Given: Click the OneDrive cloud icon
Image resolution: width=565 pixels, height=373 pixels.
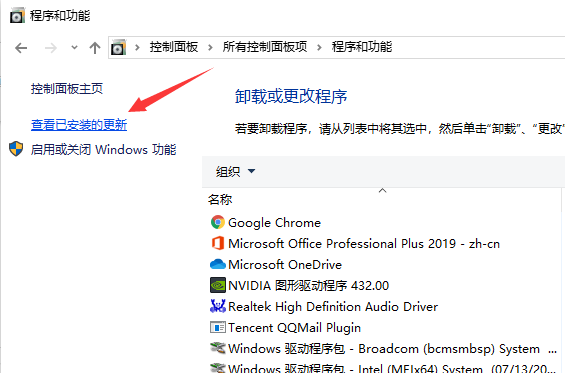Looking at the screenshot, I should pos(218,264).
